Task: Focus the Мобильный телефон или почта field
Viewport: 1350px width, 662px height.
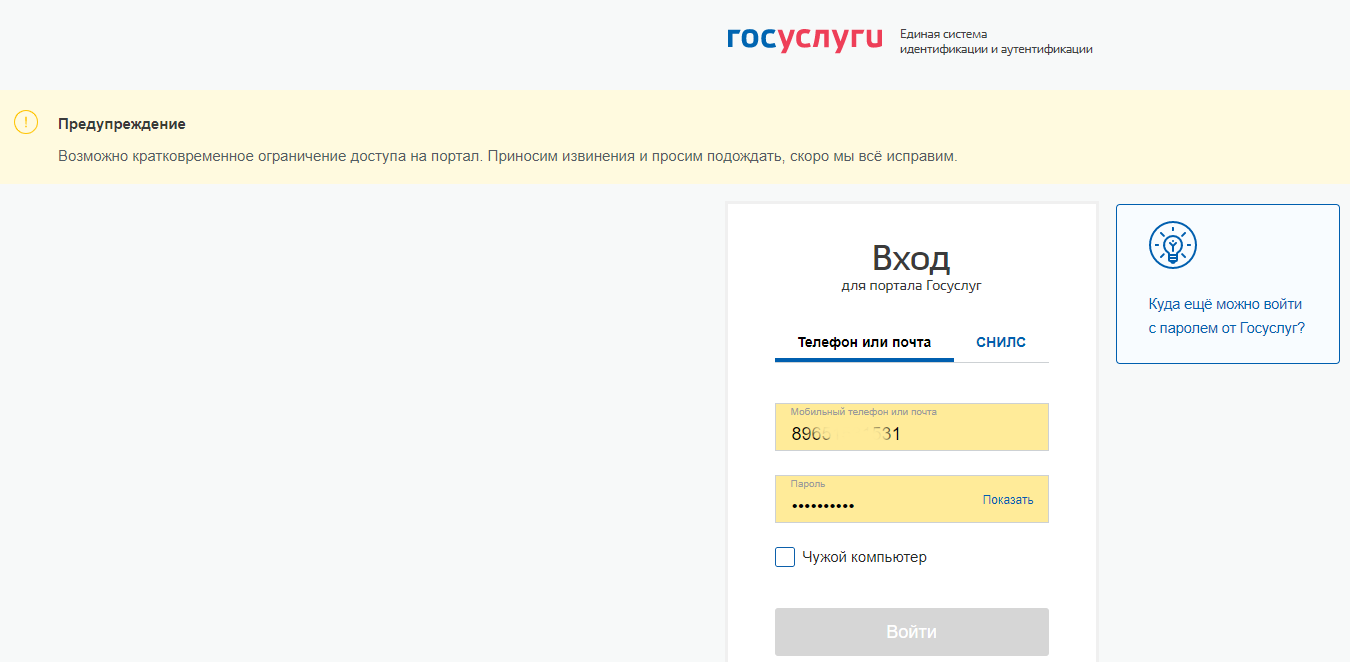Action: click(912, 427)
